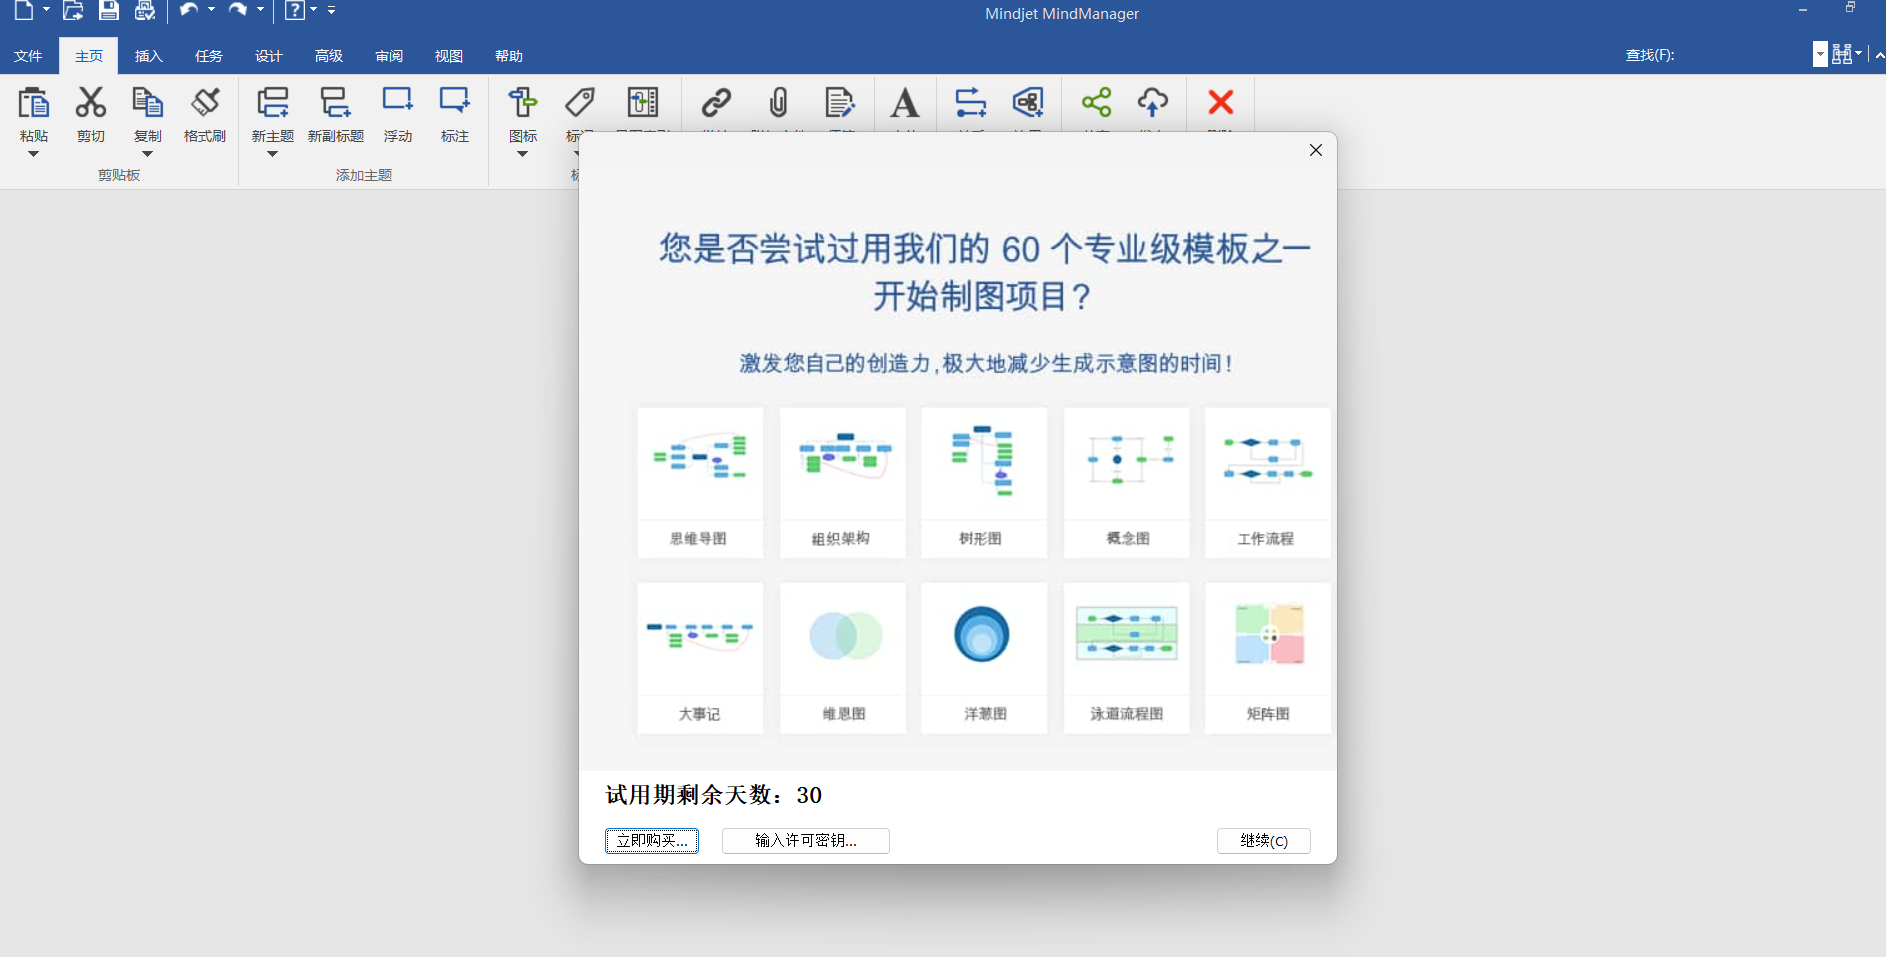Click the green share icon in ribbon
1886x957 pixels.
click(x=1096, y=102)
